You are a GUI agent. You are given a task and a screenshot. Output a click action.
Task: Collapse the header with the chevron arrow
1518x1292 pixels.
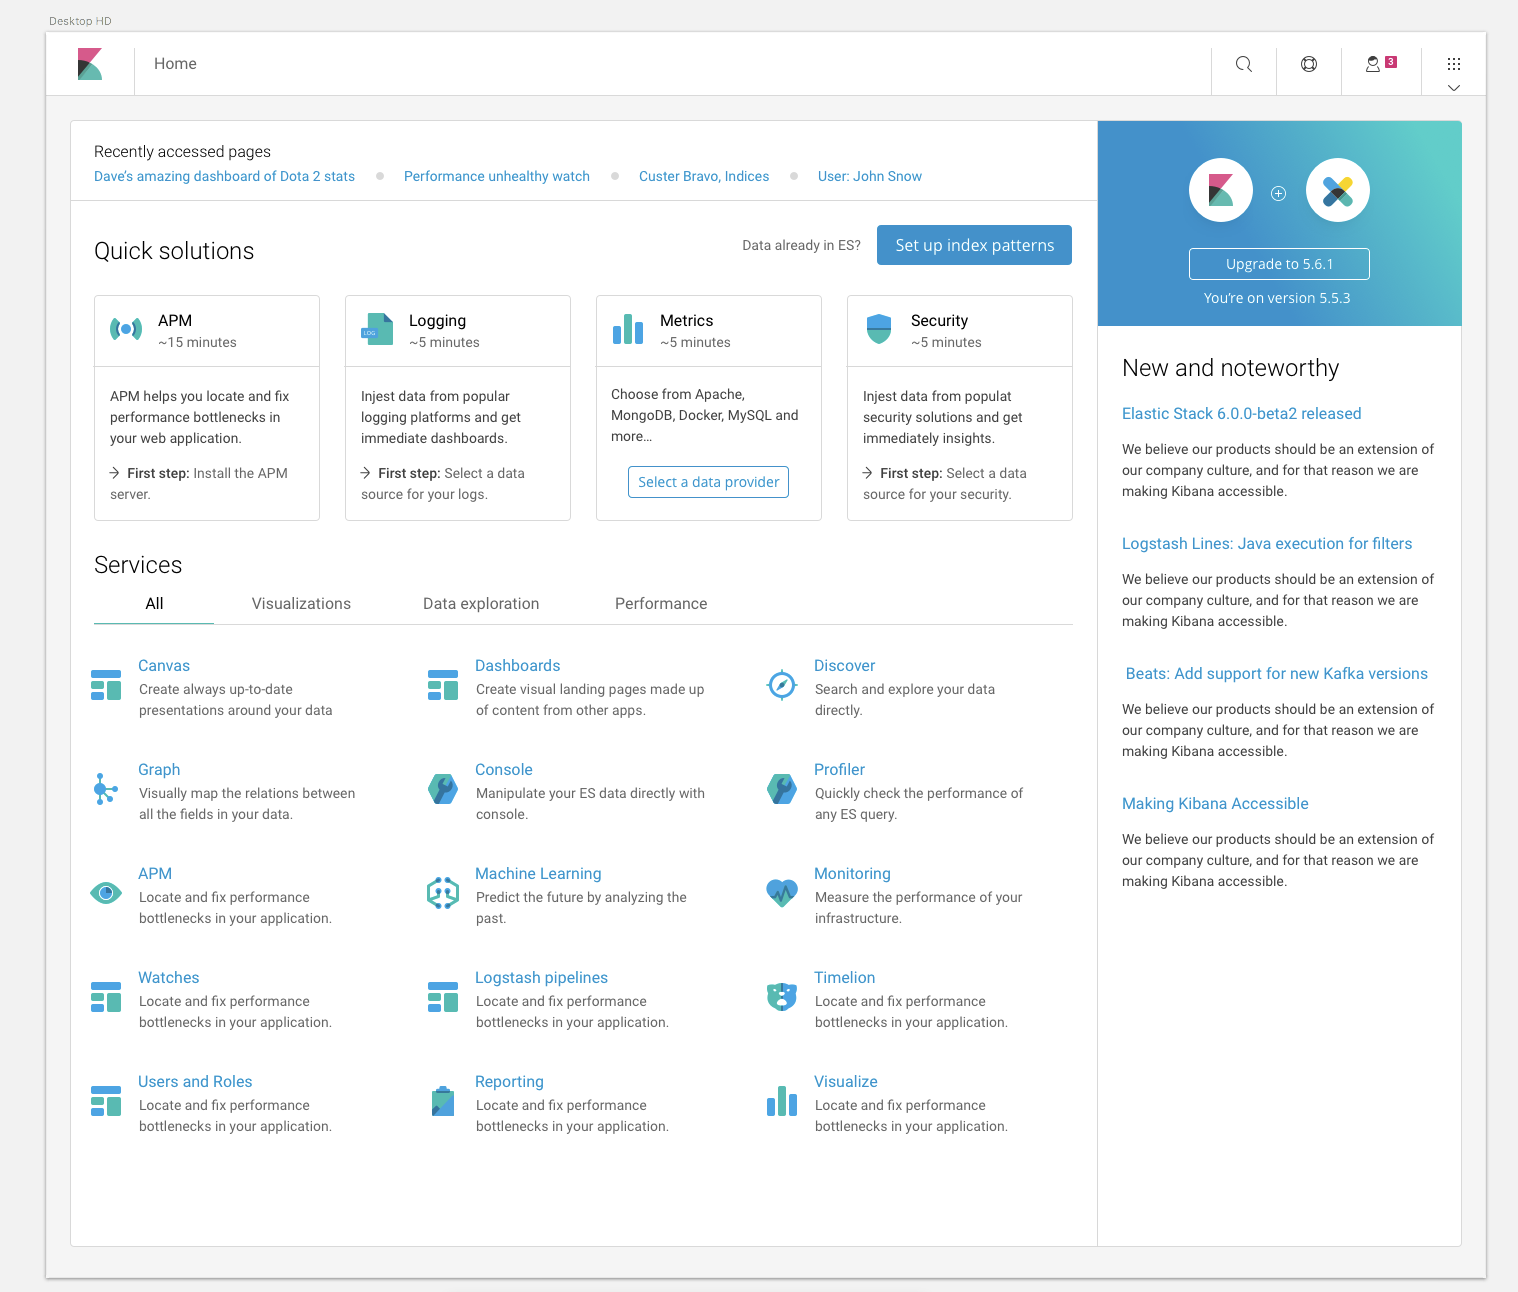tap(1454, 88)
